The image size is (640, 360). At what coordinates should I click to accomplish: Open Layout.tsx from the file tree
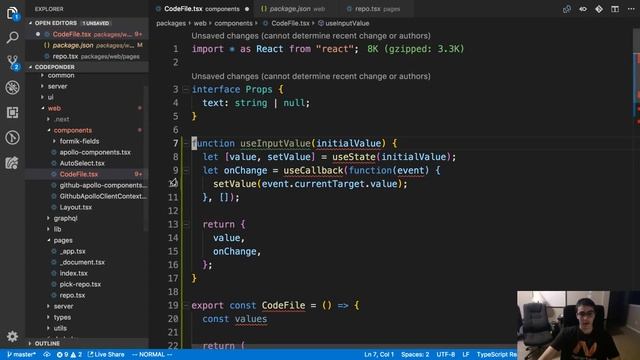[76, 207]
